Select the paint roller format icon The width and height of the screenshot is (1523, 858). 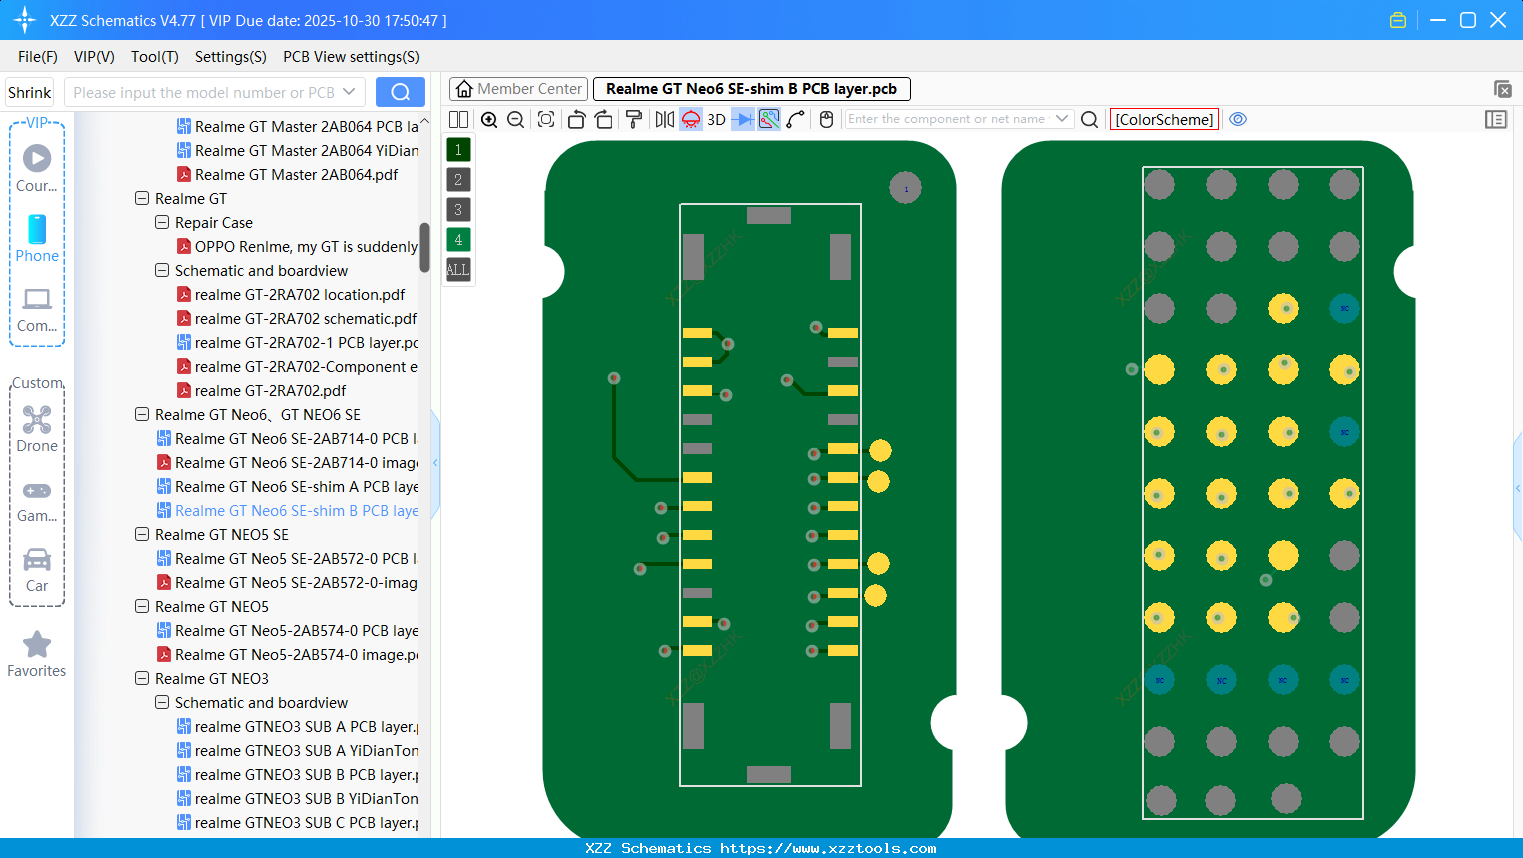click(x=633, y=119)
